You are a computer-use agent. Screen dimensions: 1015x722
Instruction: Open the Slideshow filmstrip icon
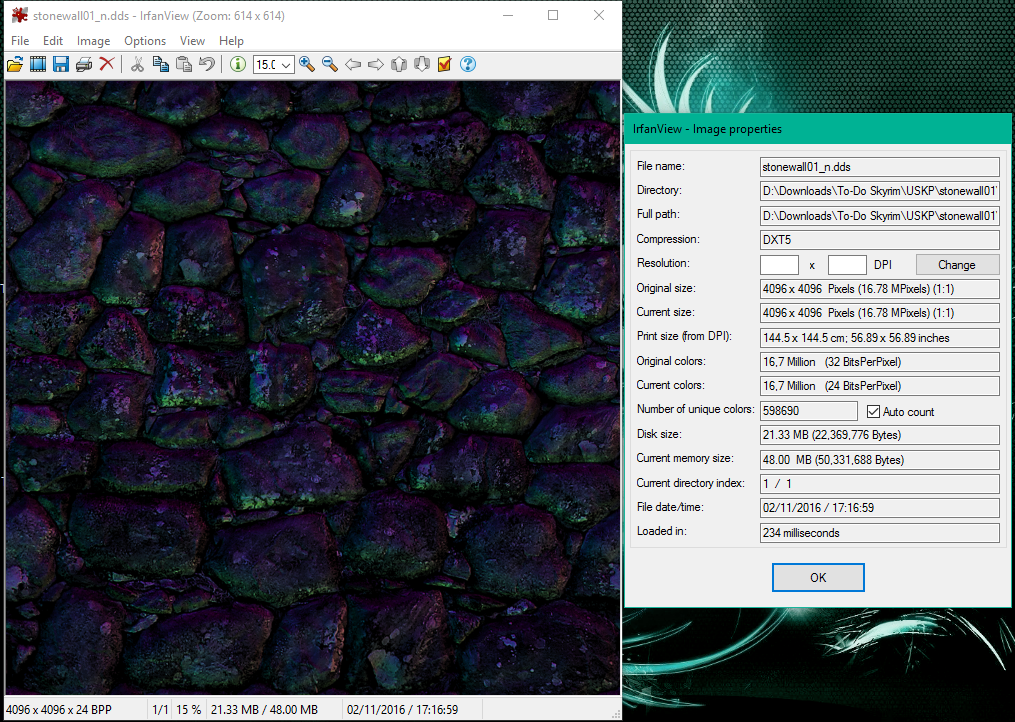(x=38, y=65)
